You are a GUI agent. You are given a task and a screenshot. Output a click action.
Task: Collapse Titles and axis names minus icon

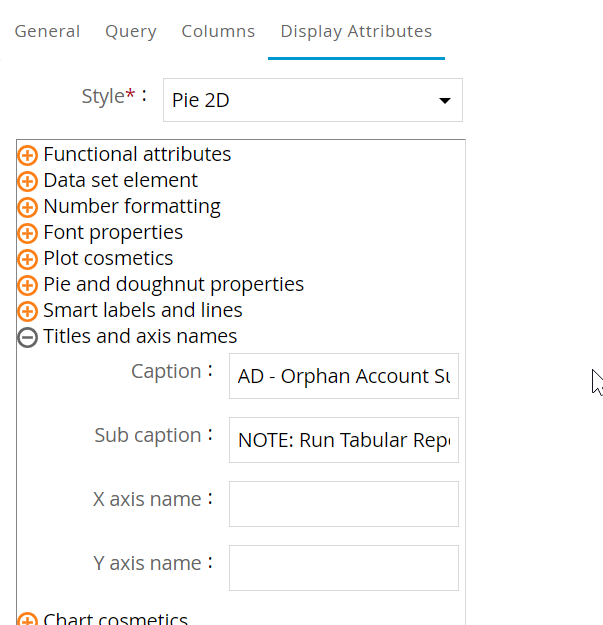pyautogui.click(x=28, y=337)
